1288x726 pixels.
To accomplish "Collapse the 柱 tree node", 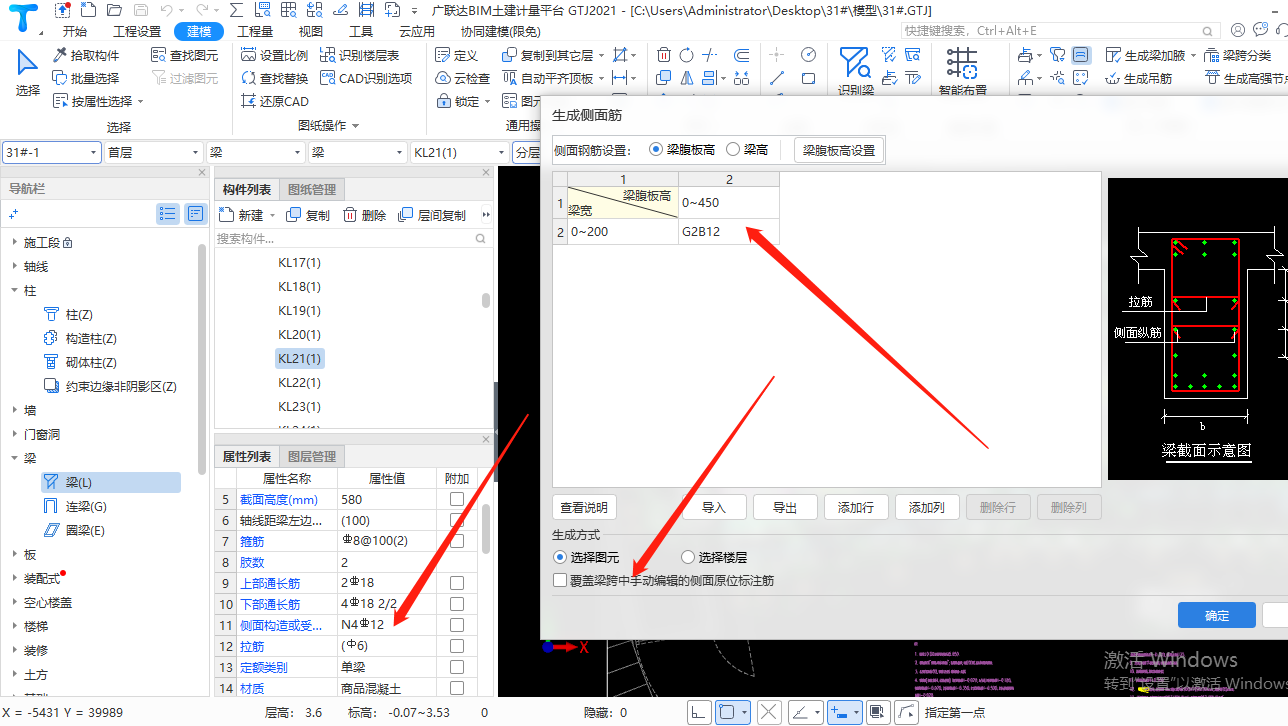I will click(x=14, y=291).
